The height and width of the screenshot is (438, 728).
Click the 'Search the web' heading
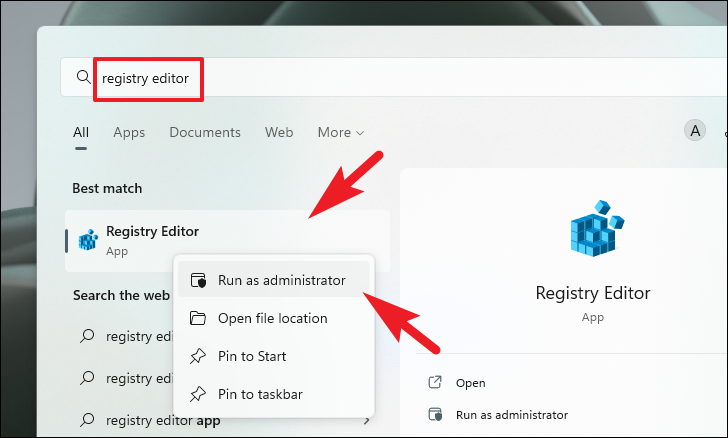pyautogui.click(x=121, y=295)
